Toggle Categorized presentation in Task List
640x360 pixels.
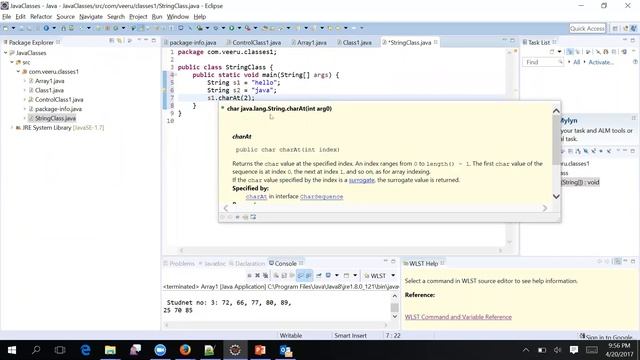click(570, 52)
